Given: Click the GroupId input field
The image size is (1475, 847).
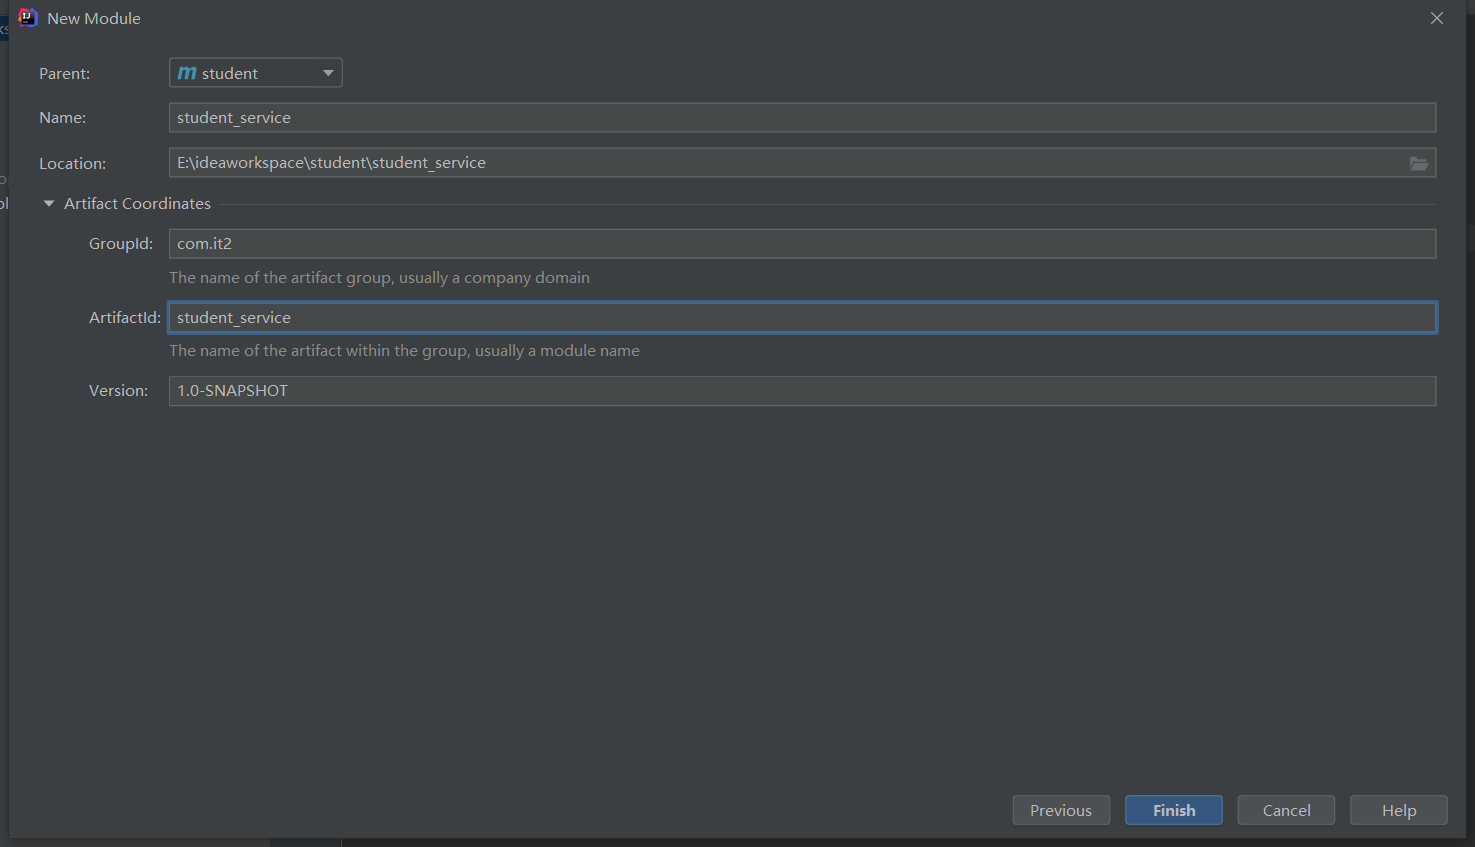Looking at the screenshot, I should [x=802, y=244].
